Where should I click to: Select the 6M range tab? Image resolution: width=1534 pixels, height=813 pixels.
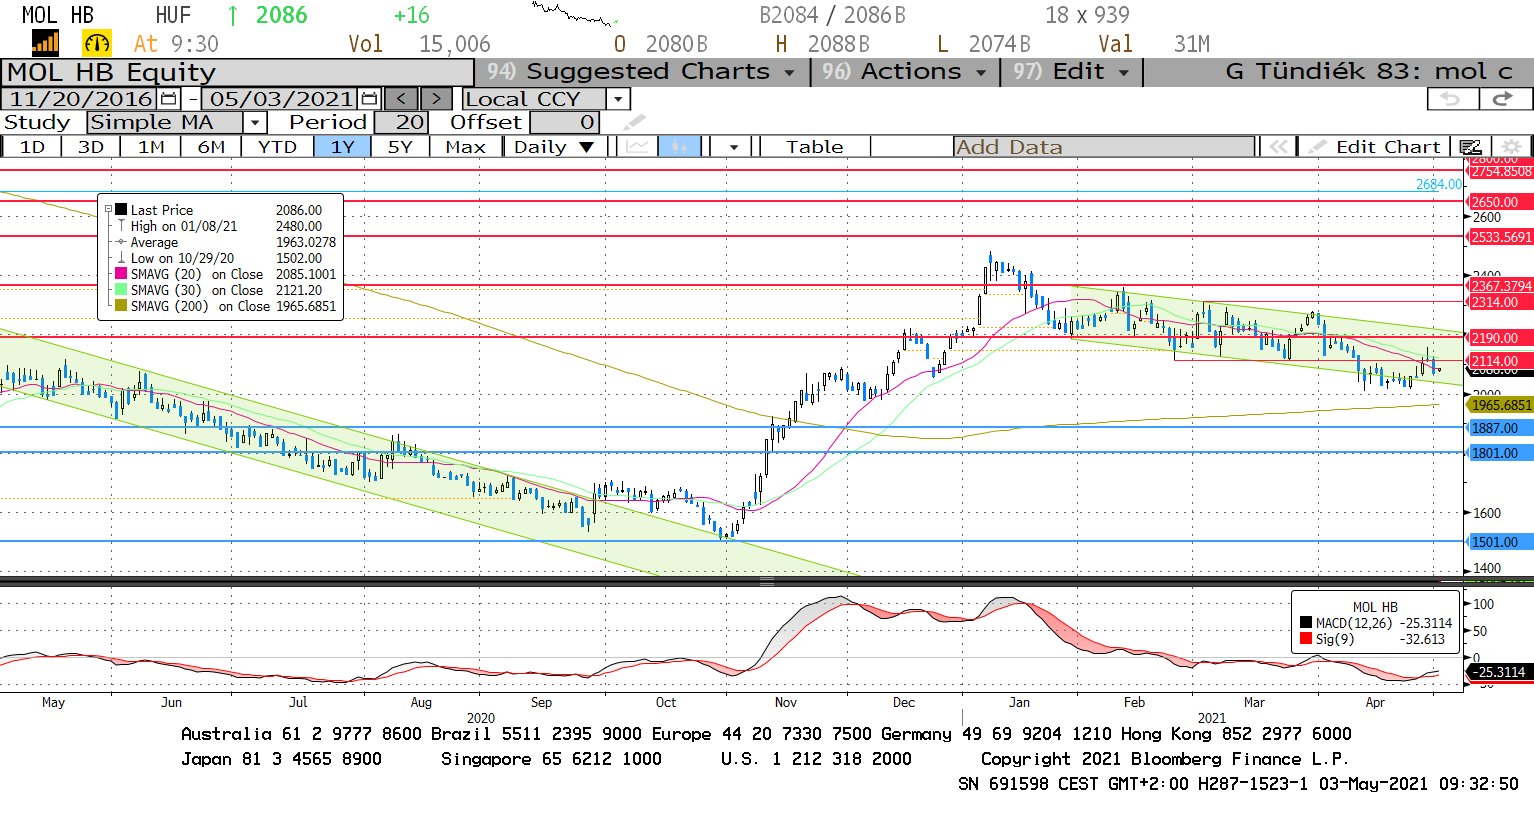[211, 147]
